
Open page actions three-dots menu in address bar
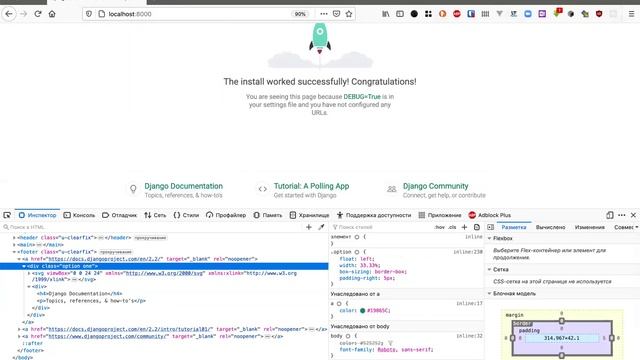(324, 14)
